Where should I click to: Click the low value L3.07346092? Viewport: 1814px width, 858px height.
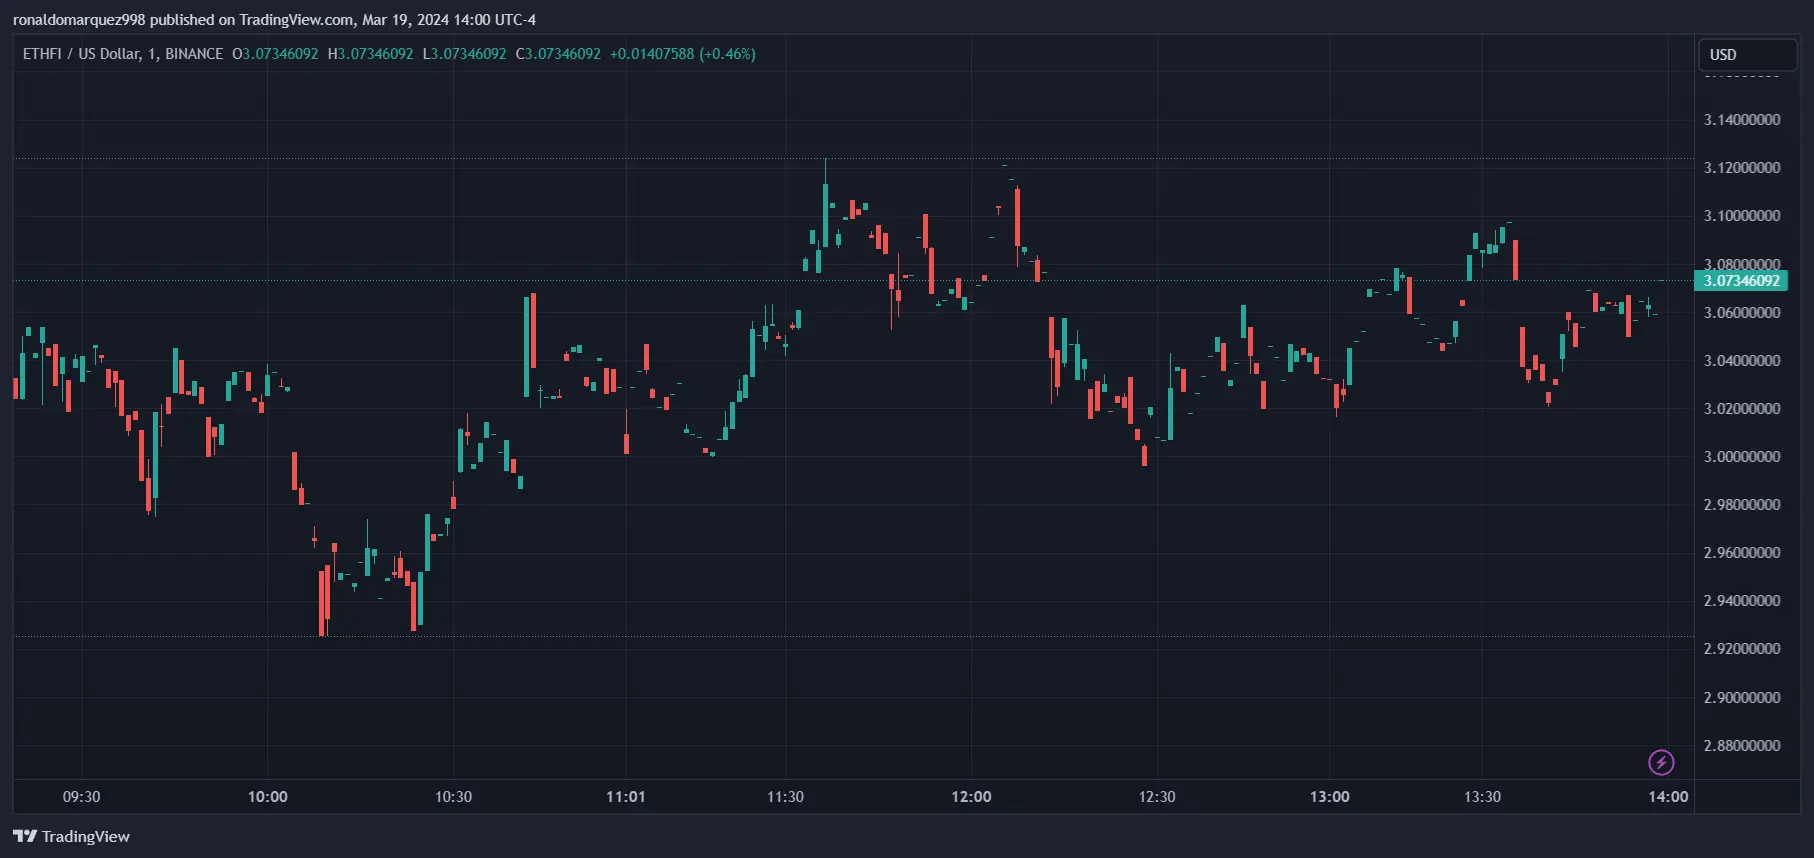point(464,54)
